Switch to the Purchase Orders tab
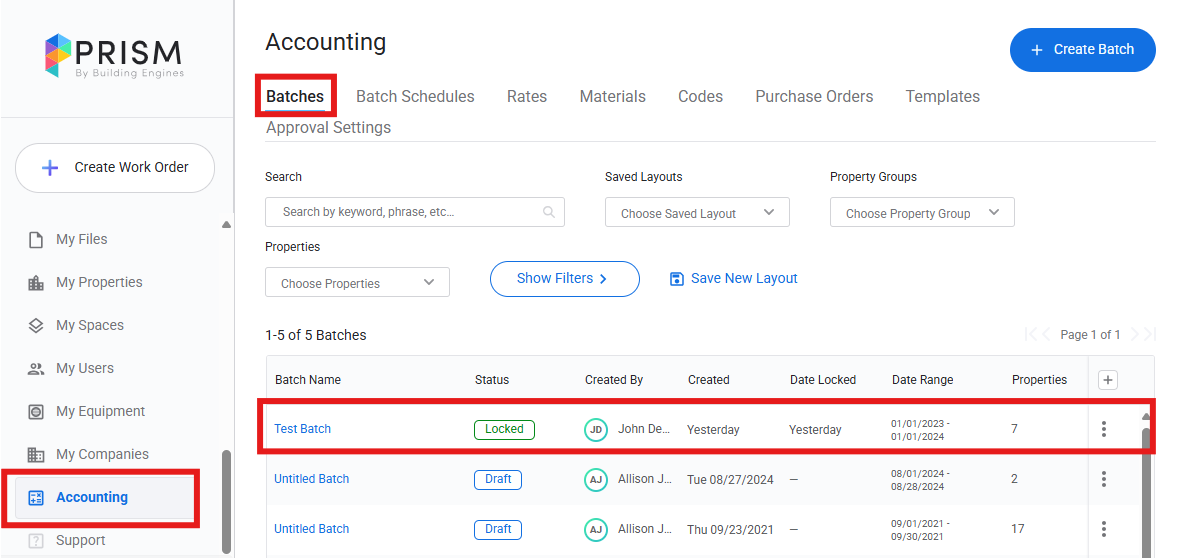This screenshot has height=558, width=1184. (x=814, y=97)
